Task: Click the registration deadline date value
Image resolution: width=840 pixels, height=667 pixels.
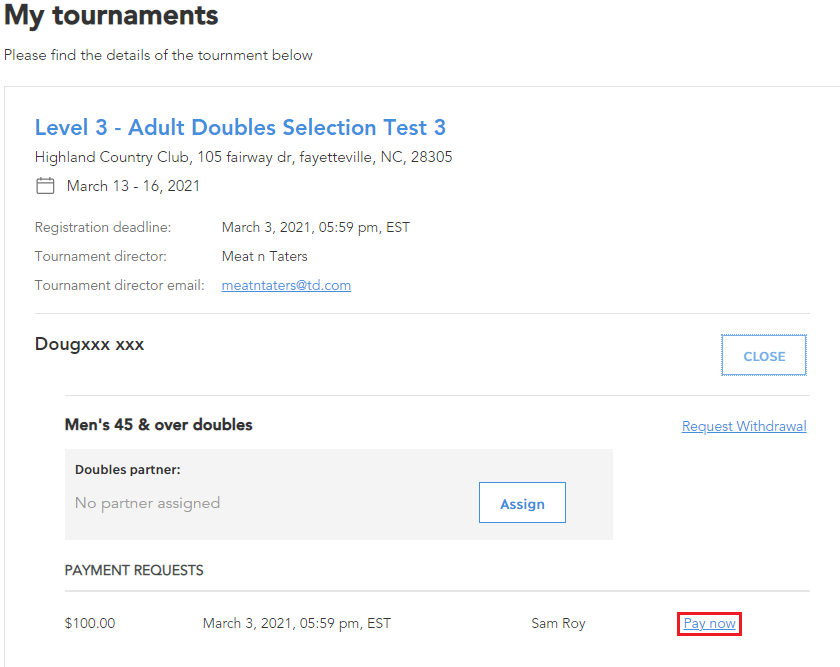Action: coord(316,227)
